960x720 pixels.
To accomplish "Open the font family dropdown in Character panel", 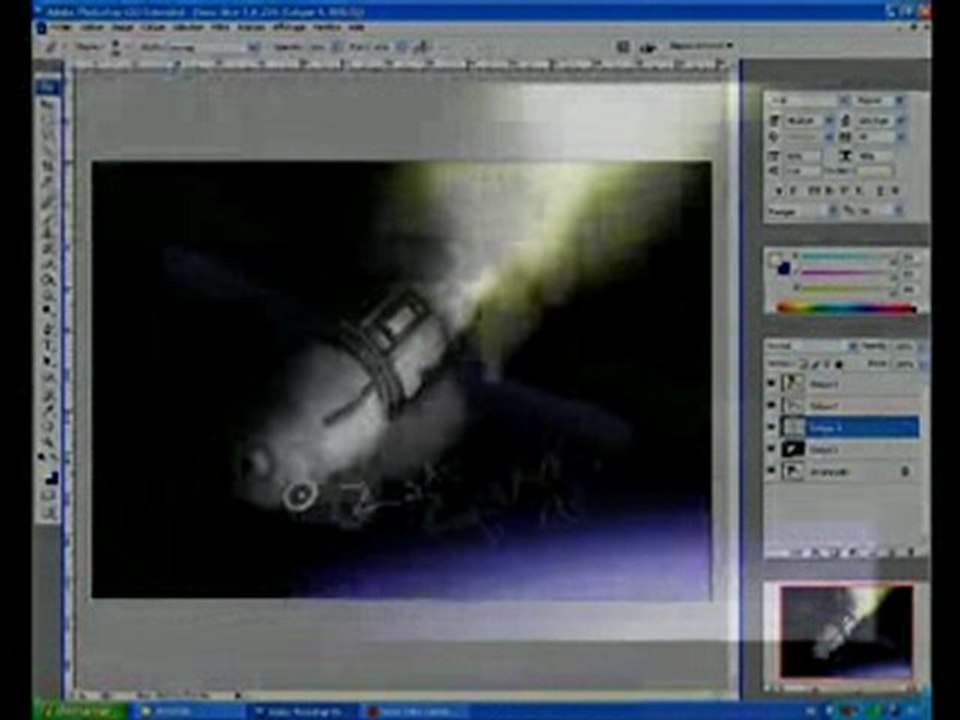I will (844, 100).
